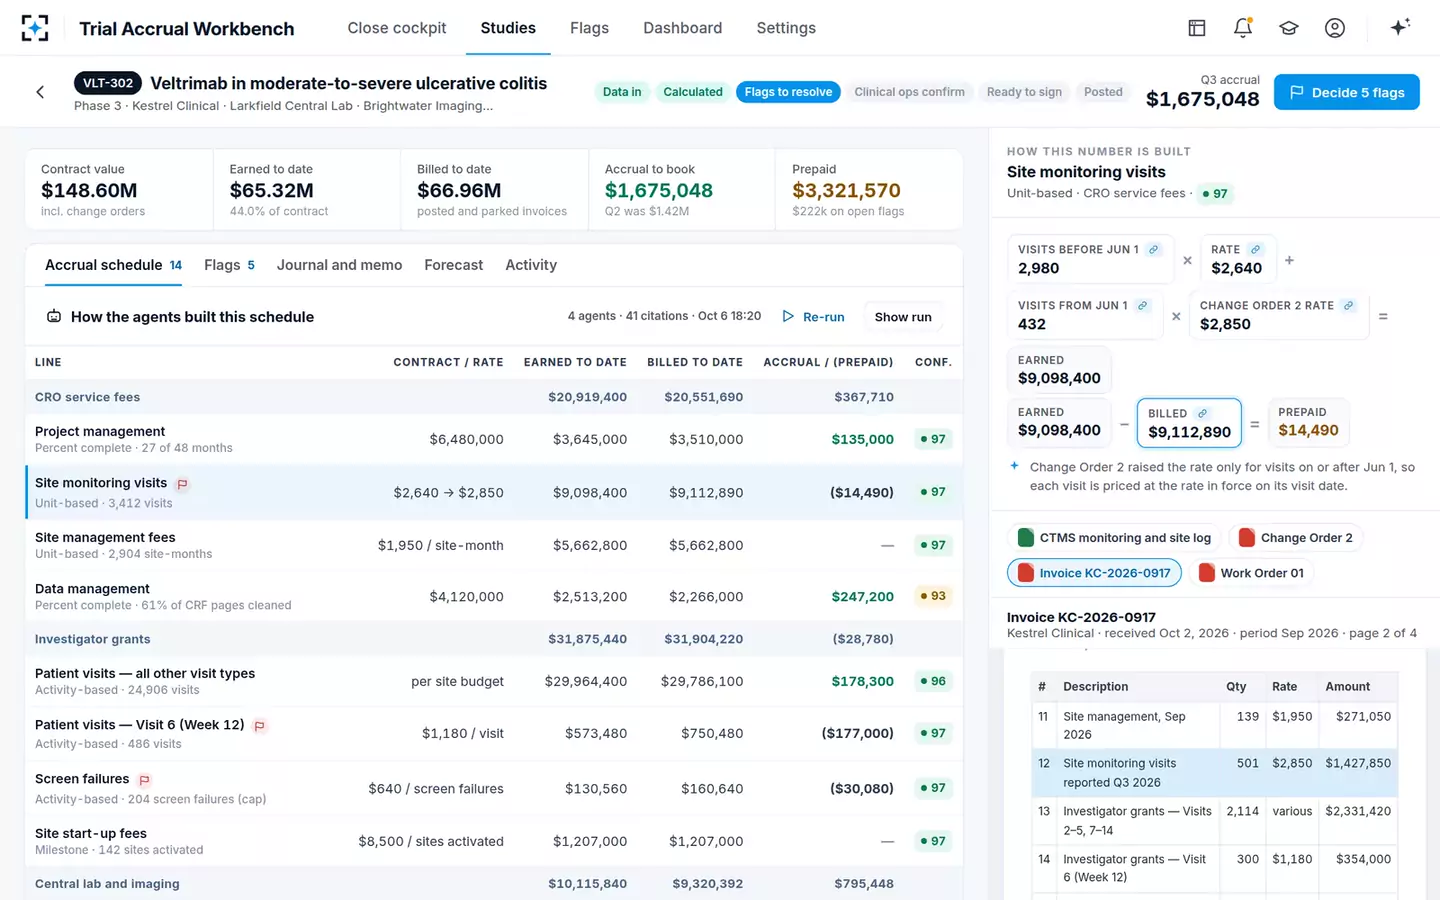Open the Work Order 01 source chip
1440x900 pixels.
coord(1251,573)
